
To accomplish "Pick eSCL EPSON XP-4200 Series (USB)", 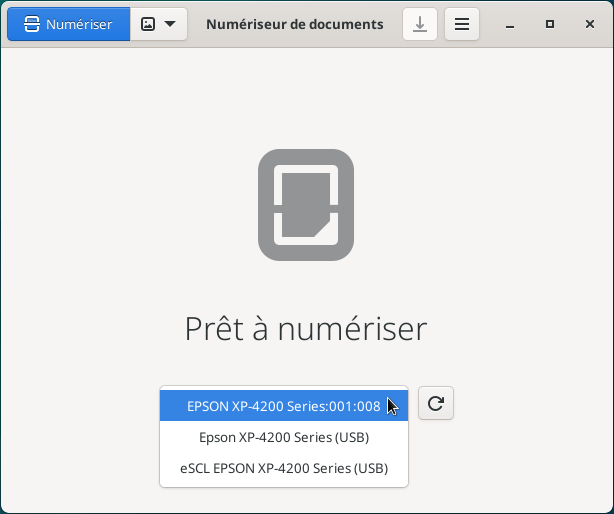I will pyautogui.click(x=283, y=468).
